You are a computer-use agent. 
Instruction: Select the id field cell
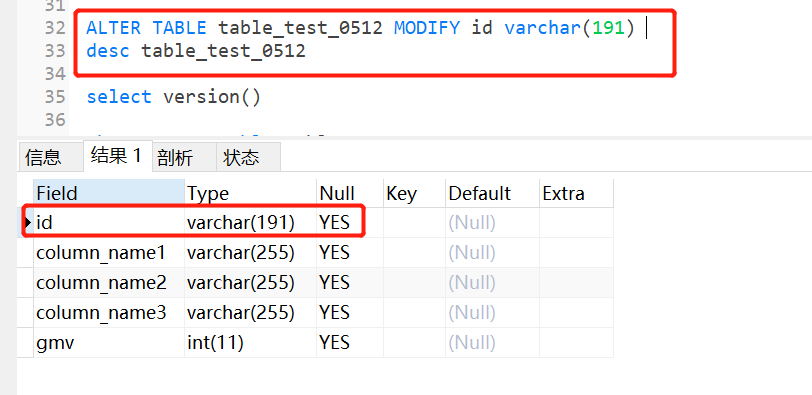point(109,223)
